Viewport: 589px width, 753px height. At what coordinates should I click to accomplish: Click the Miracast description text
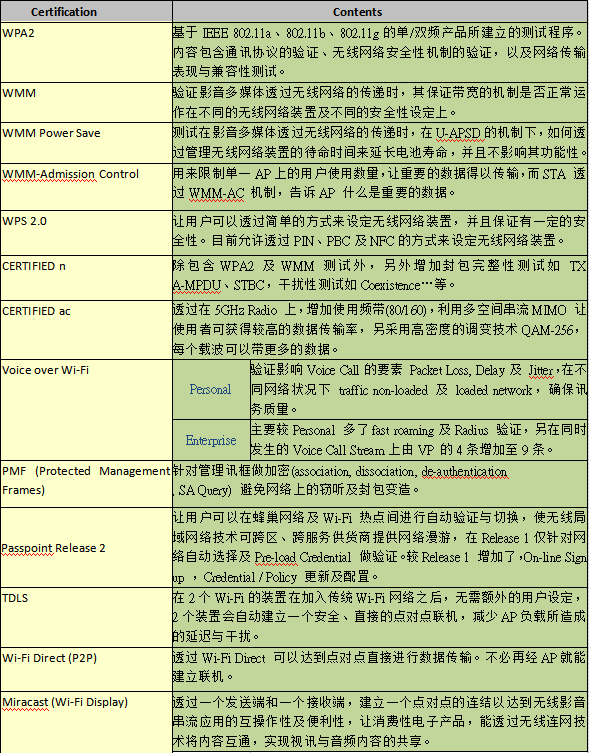point(380,722)
